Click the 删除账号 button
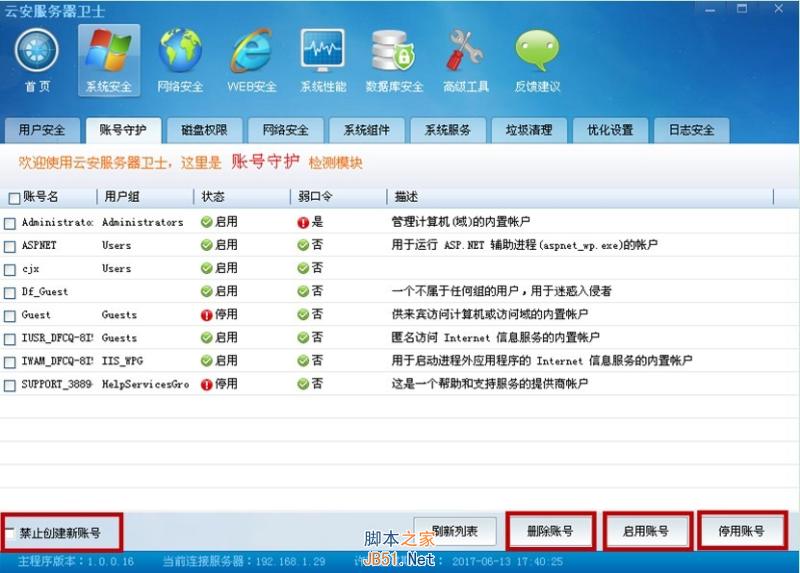The height and width of the screenshot is (573, 800). pyautogui.click(x=550, y=531)
